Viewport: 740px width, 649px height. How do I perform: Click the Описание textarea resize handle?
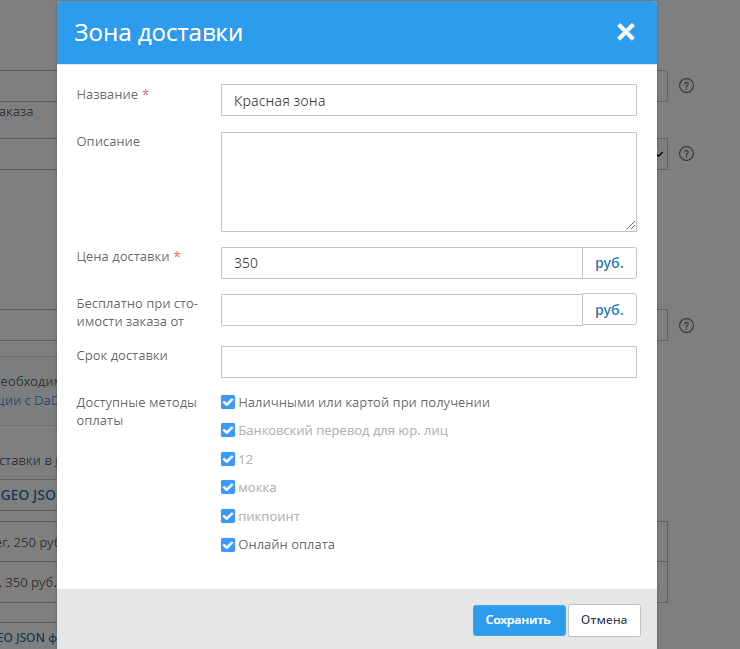(x=631, y=226)
